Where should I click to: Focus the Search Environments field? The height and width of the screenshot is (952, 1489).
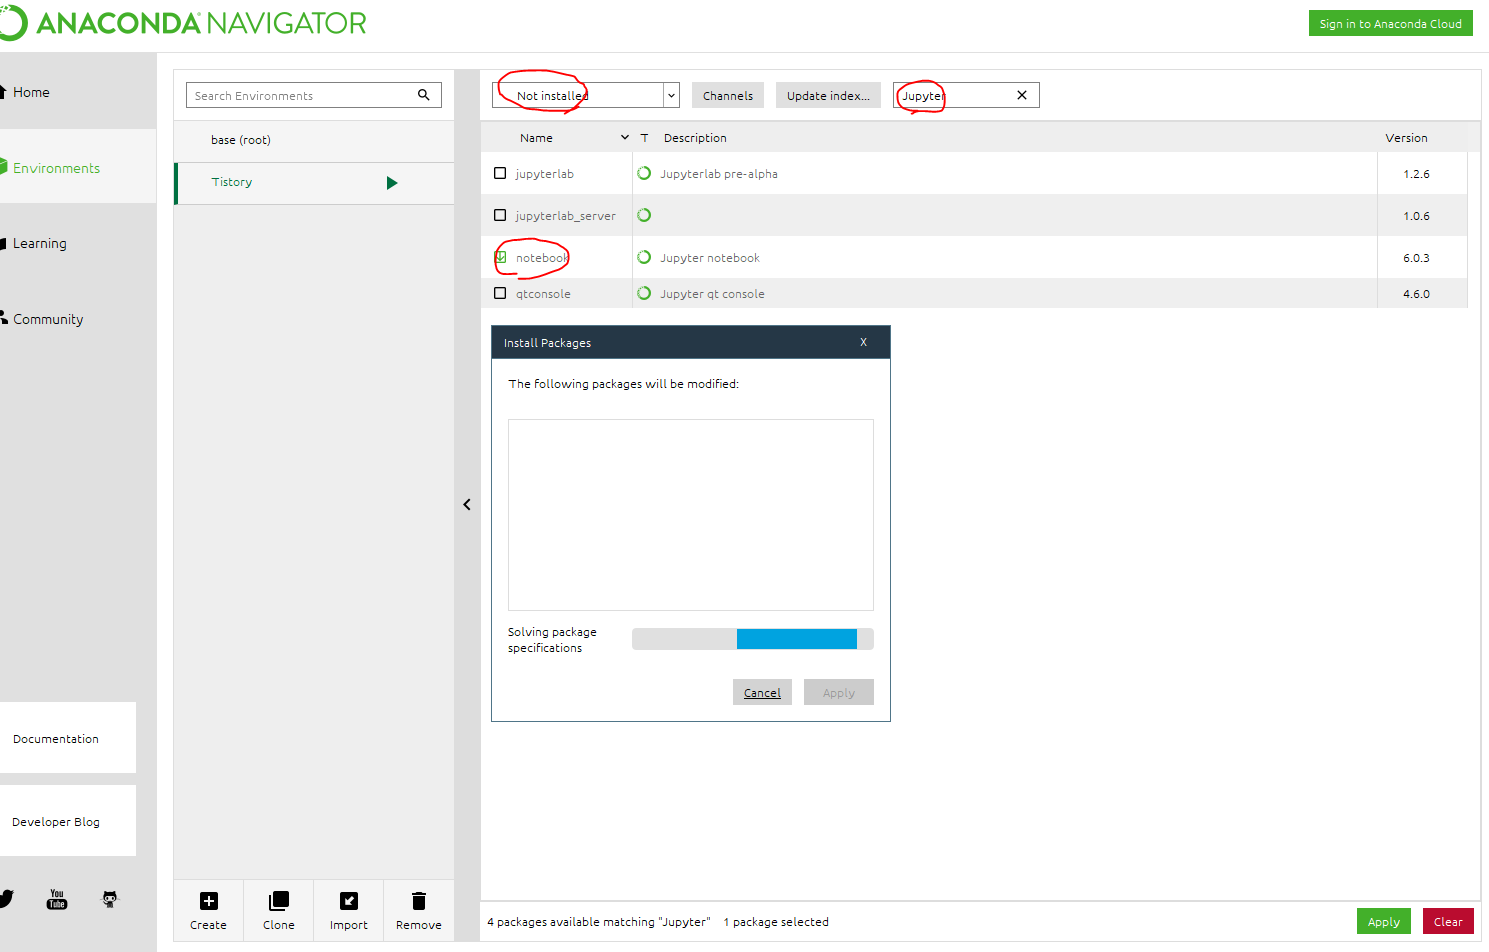point(314,95)
